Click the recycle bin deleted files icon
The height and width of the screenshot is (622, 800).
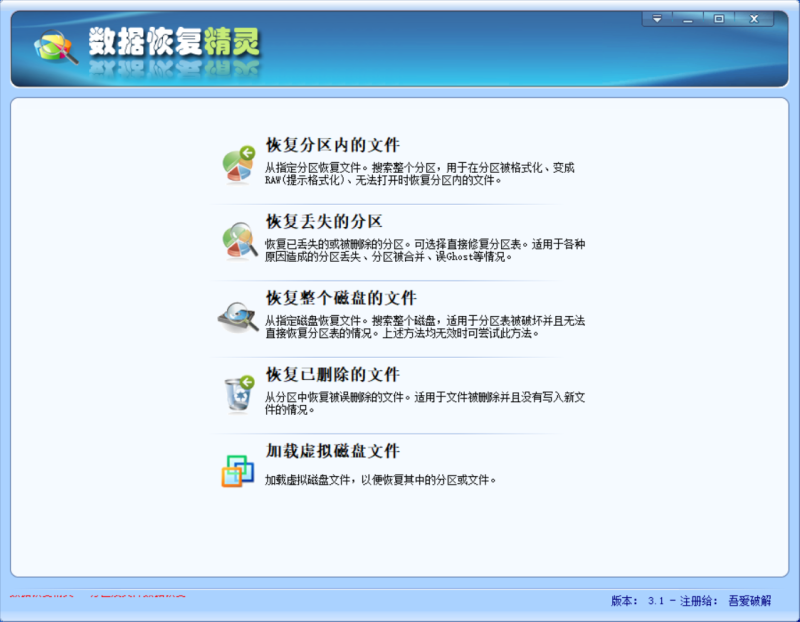(x=239, y=393)
